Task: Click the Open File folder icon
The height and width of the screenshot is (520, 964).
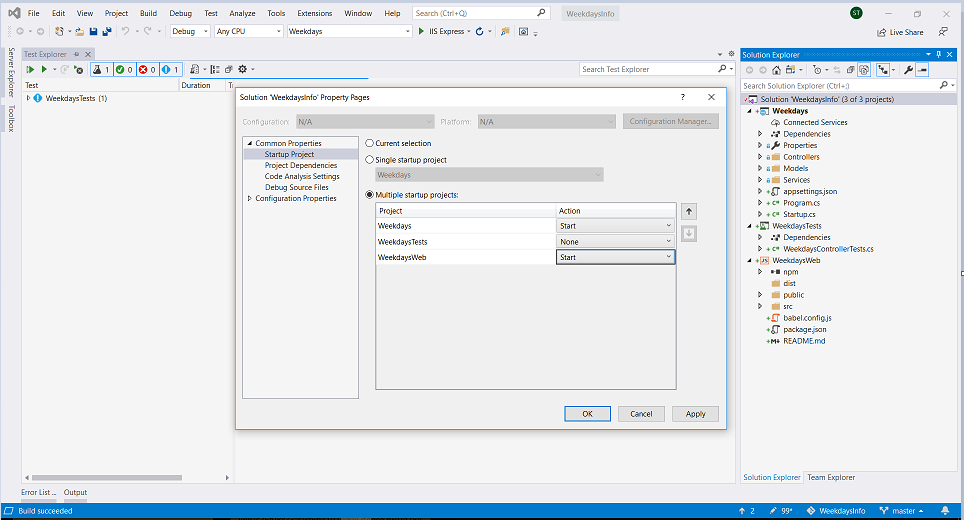Action: 80,31
